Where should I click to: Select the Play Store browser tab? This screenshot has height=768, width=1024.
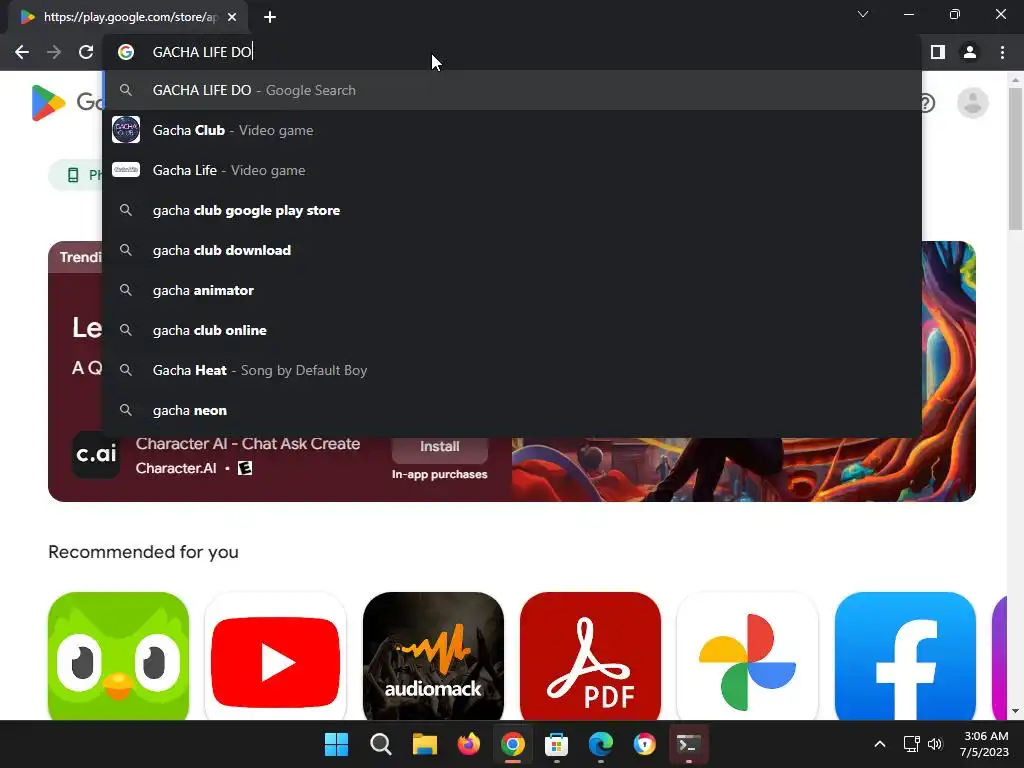pos(127,17)
